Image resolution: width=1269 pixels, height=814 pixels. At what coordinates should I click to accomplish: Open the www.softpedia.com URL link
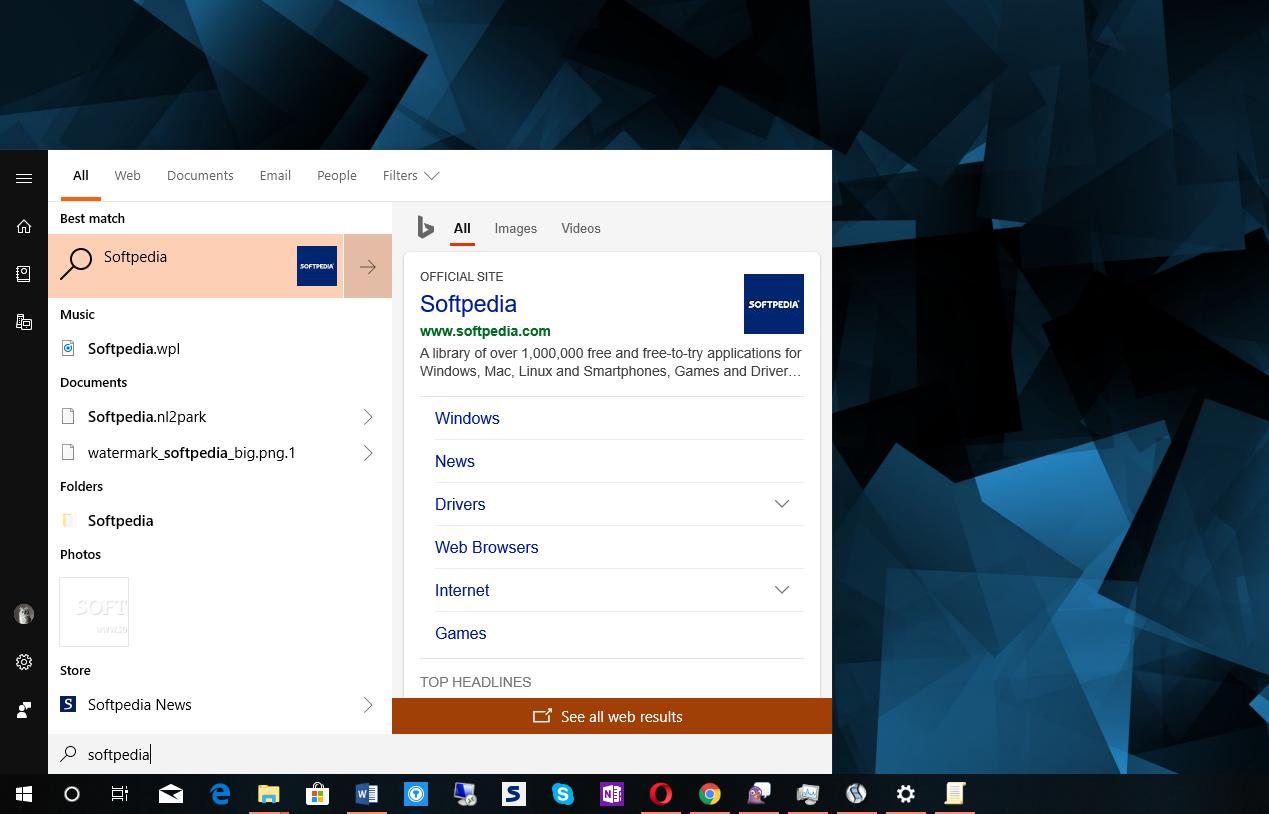485,331
